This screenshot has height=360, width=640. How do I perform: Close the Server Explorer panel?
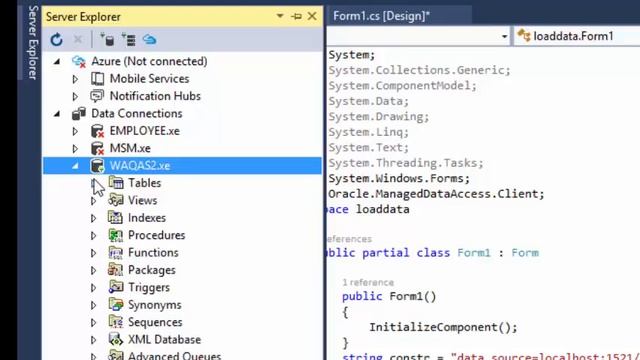pyautogui.click(x=312, y=16)
